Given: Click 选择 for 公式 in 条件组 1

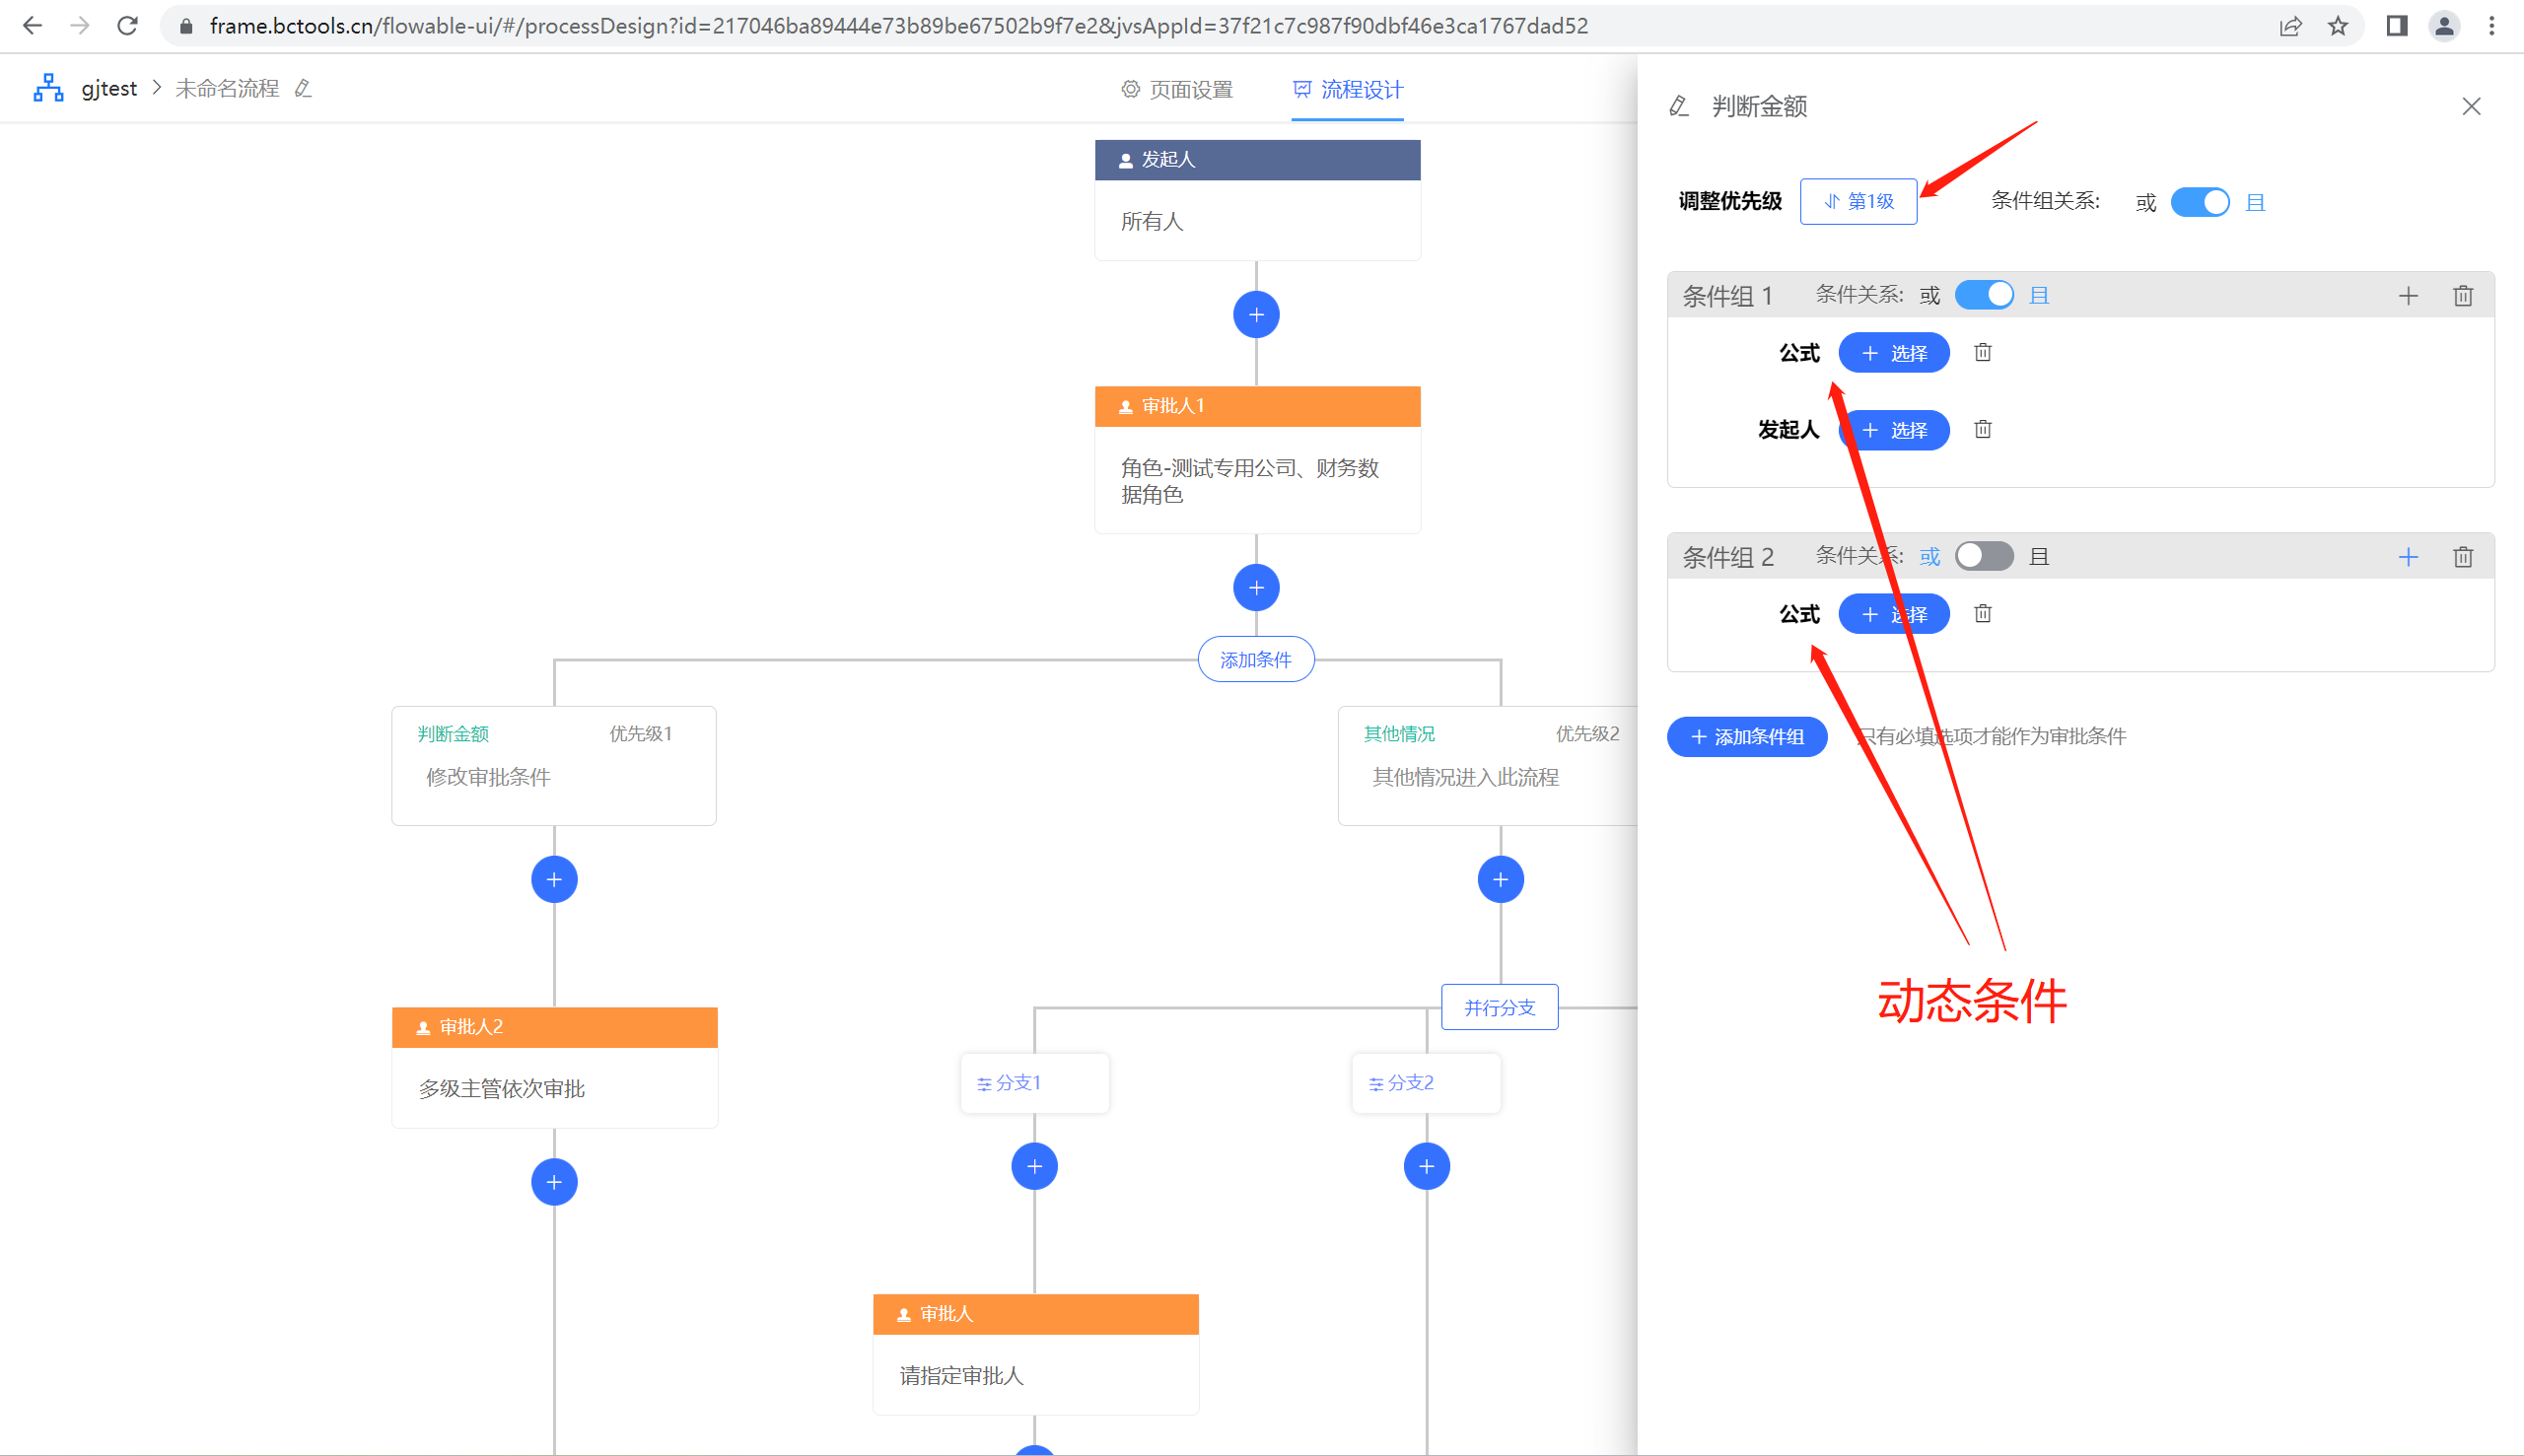Looking at the screenshot, I should [1894, 353].
